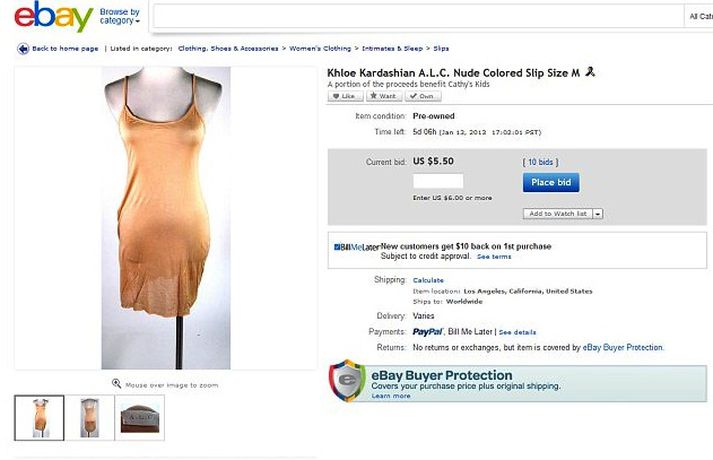Select the third thumbnail showing the label
Image resolution: width=713 pixels, height=460 pixels.
click(140, 417)
